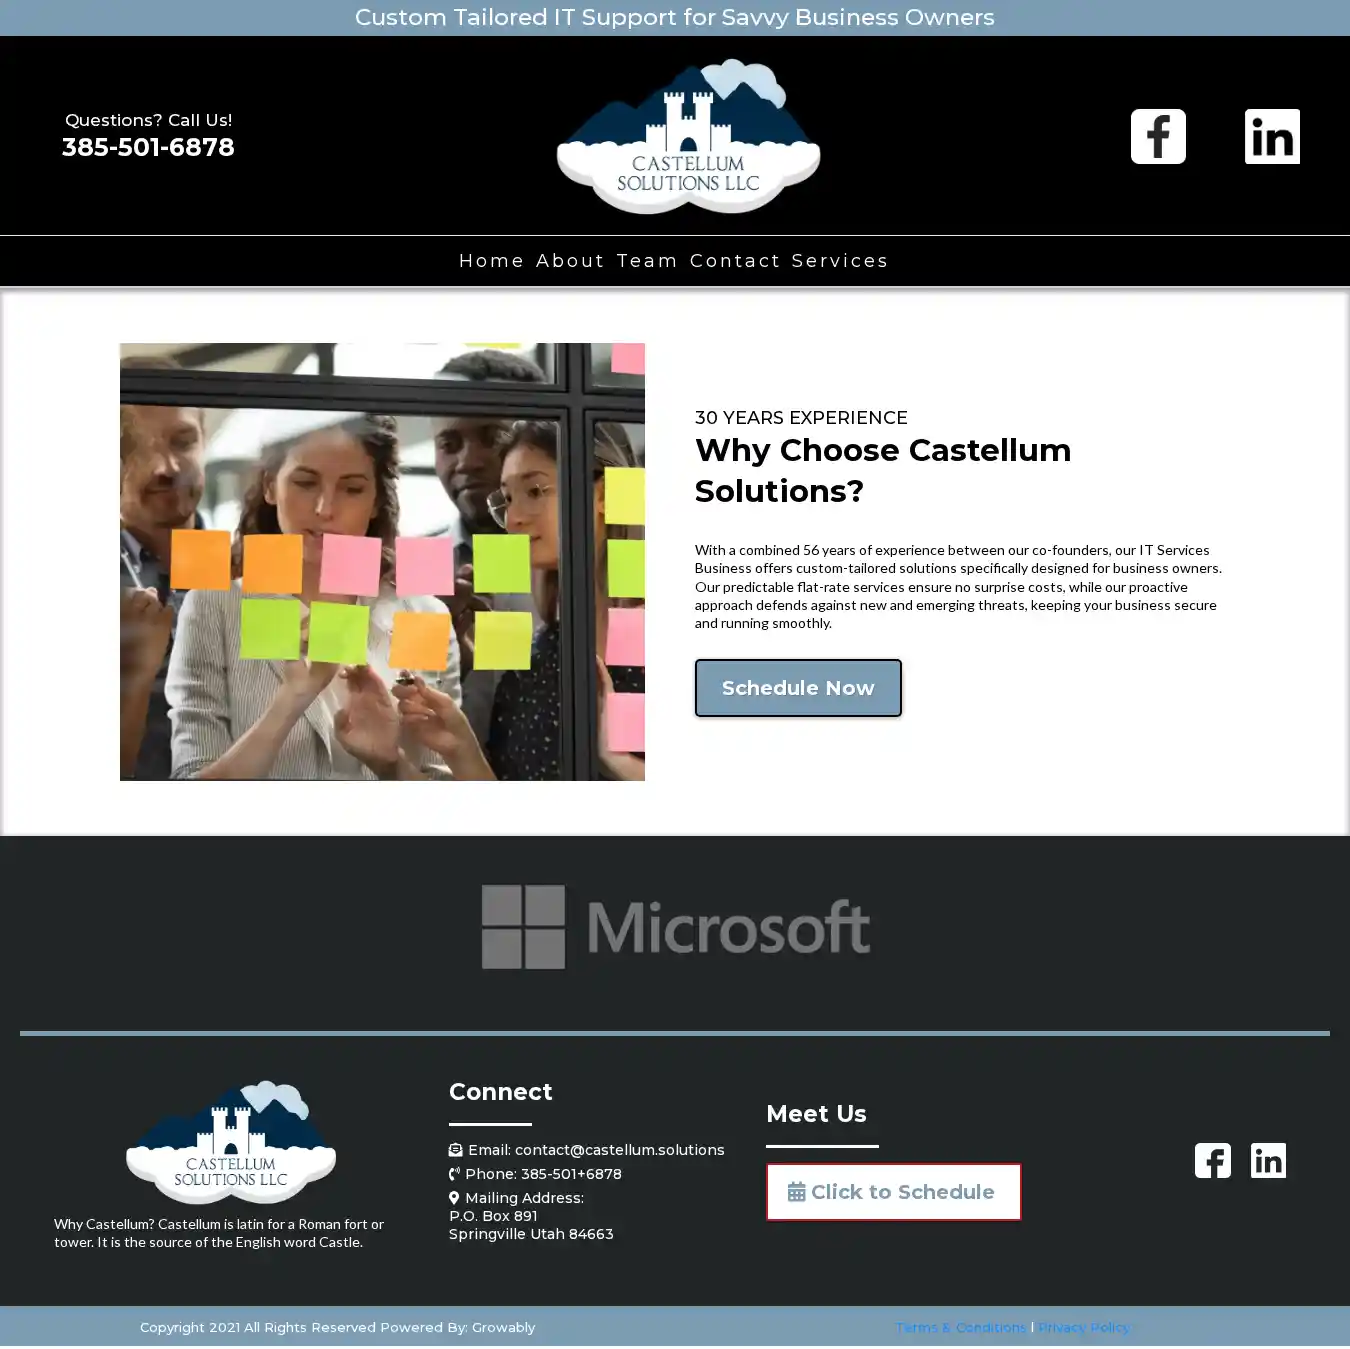Open the Privacy Policy link
The width and height of the screenshot is (1350, 1349).
point(1084,1327)
